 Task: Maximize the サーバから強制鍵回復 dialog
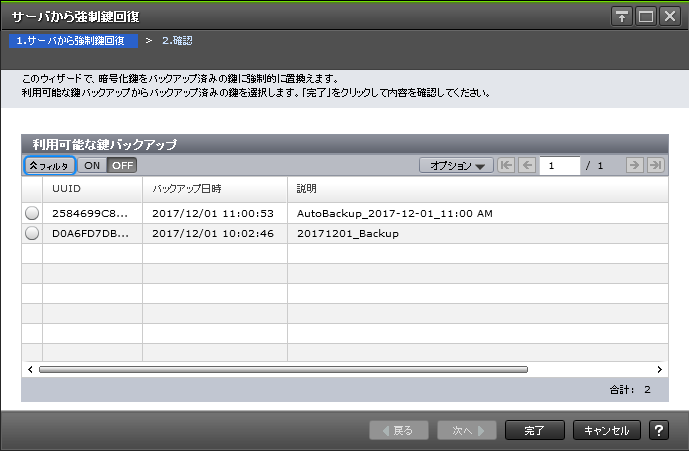pyautogui.click(x=645, y=17)
